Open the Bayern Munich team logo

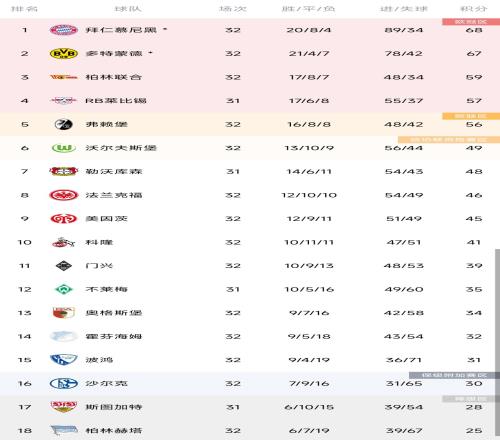[63, 30]
